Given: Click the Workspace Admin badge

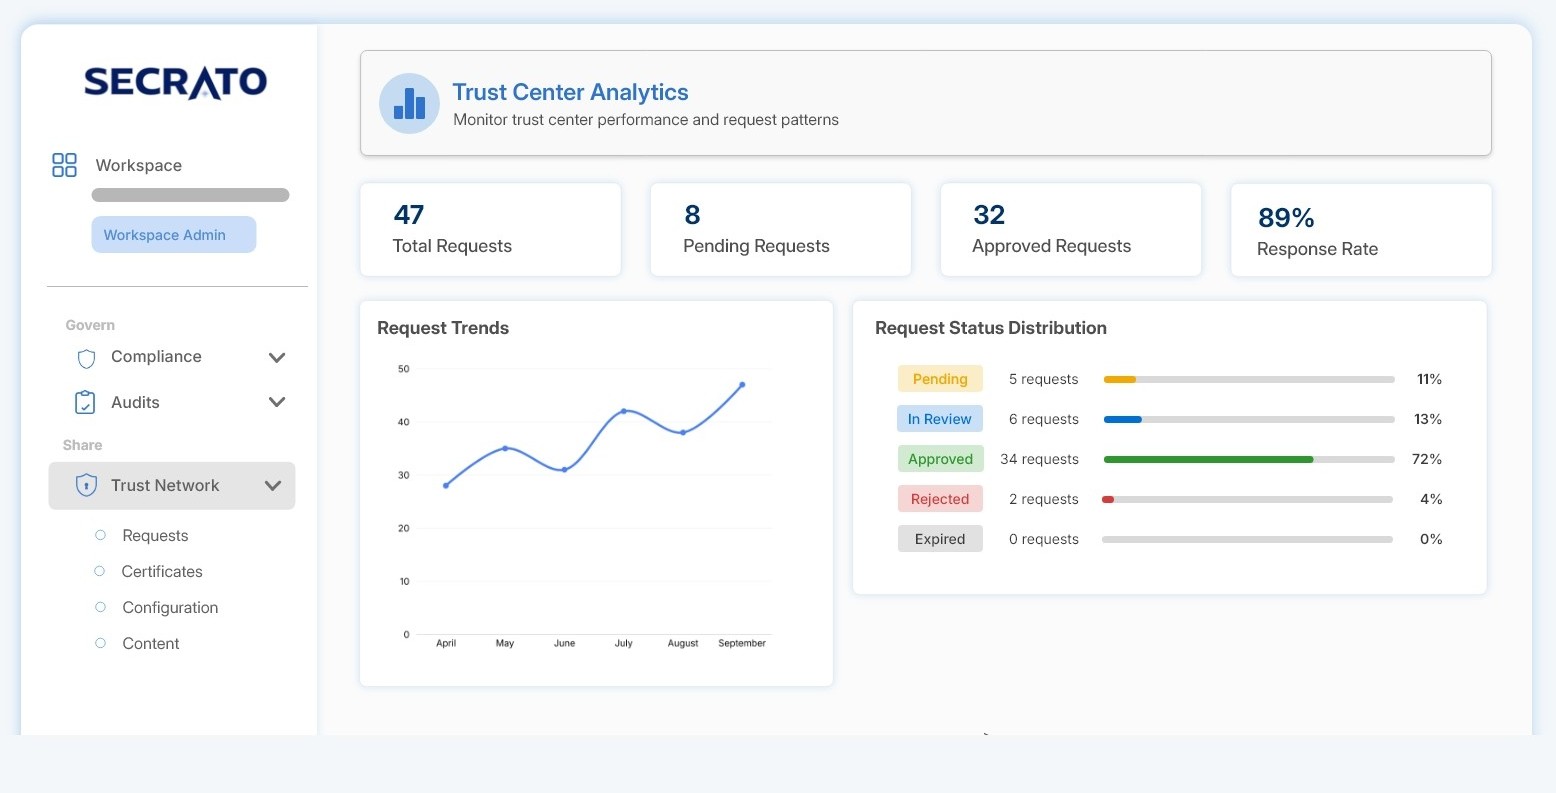Looking at the screenshot, I should coord(174,235).
